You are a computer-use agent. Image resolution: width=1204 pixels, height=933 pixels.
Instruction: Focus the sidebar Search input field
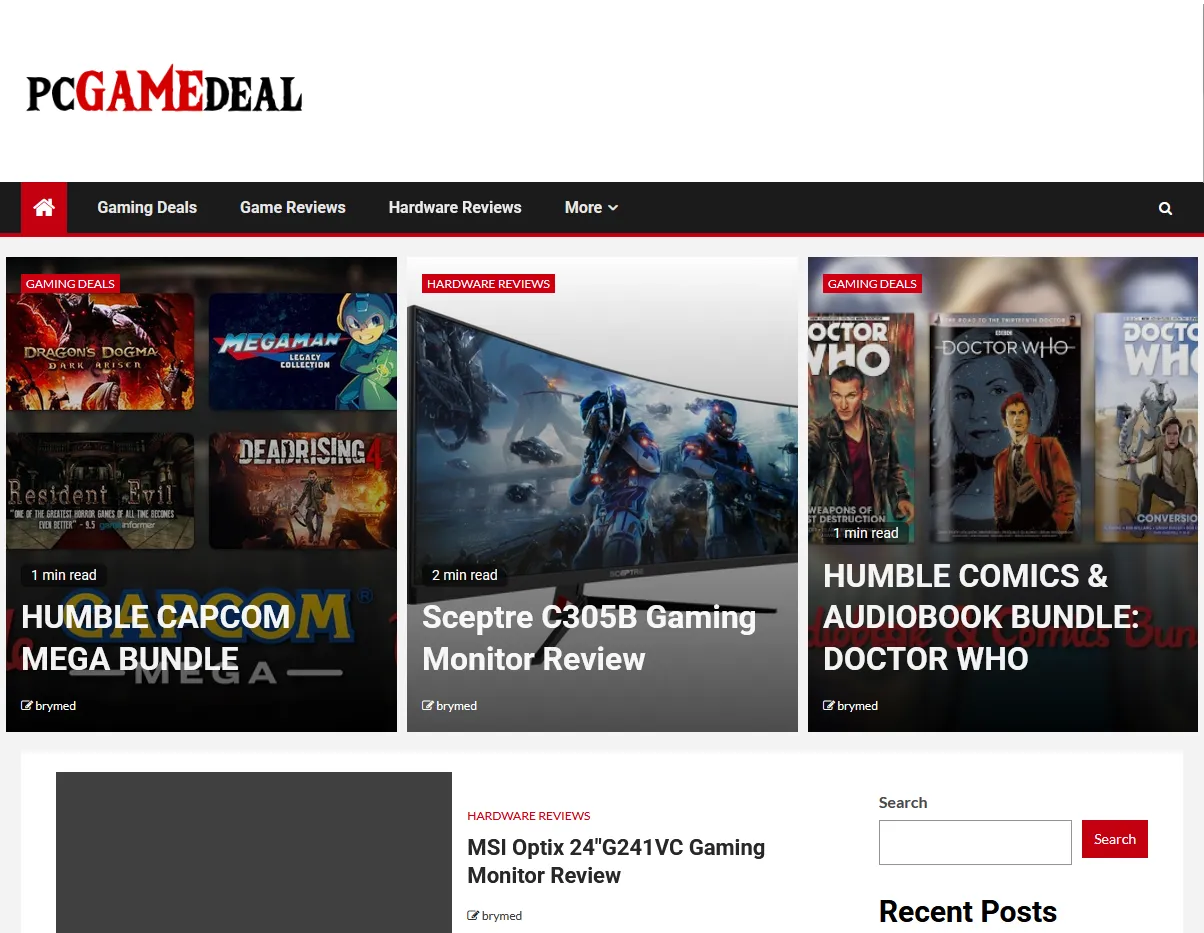pos(975,842)
